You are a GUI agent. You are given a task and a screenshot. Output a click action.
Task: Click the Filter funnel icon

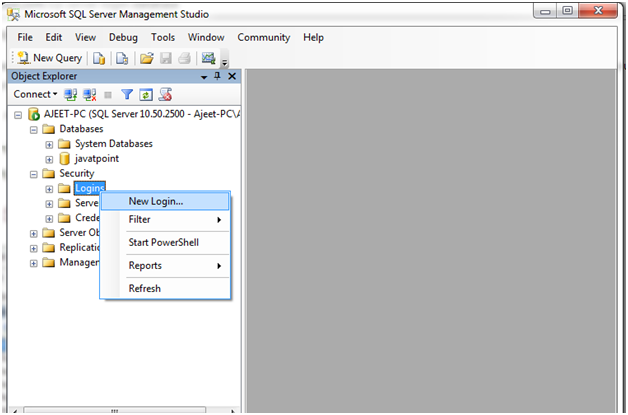(x=127, y=94)
